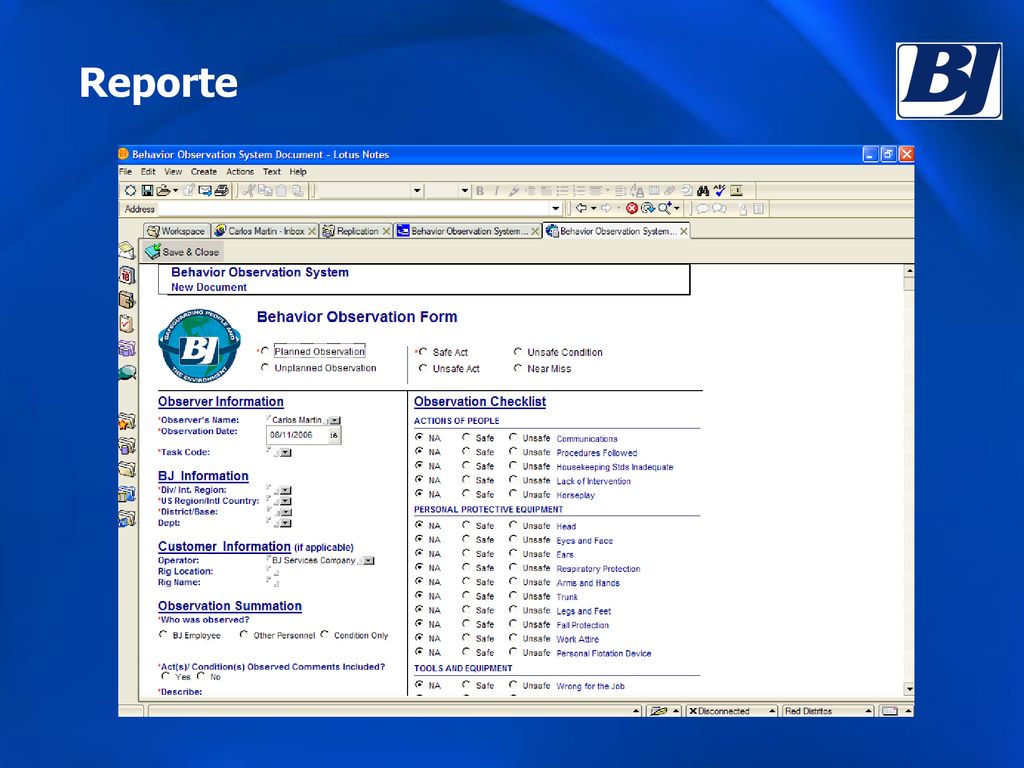This screenshot has height=768, width=1024.
Task: Click the bulleted list toolbar icon
Action: coord(562,191)
